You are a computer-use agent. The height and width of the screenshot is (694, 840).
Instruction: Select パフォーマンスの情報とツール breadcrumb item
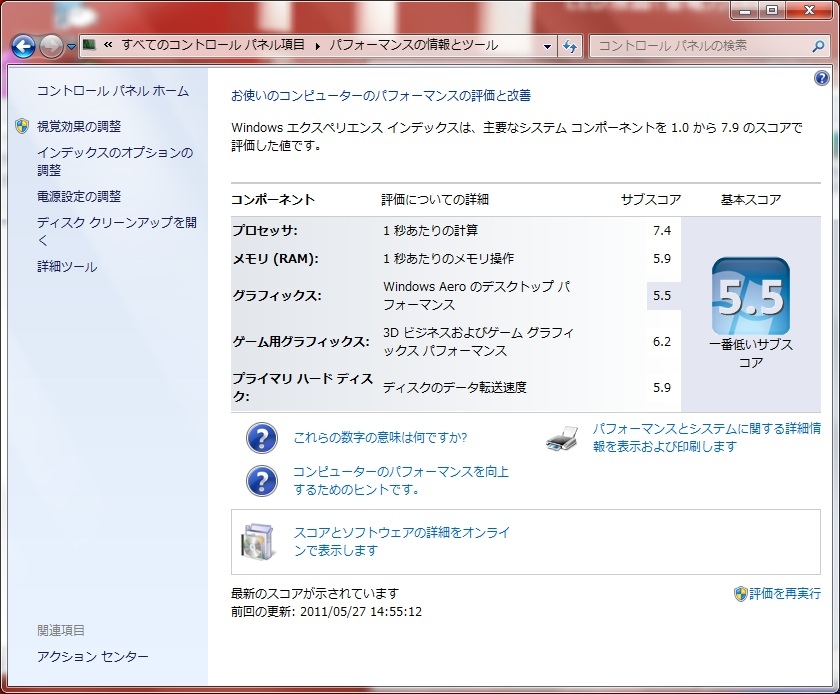[x=413, y=46]
